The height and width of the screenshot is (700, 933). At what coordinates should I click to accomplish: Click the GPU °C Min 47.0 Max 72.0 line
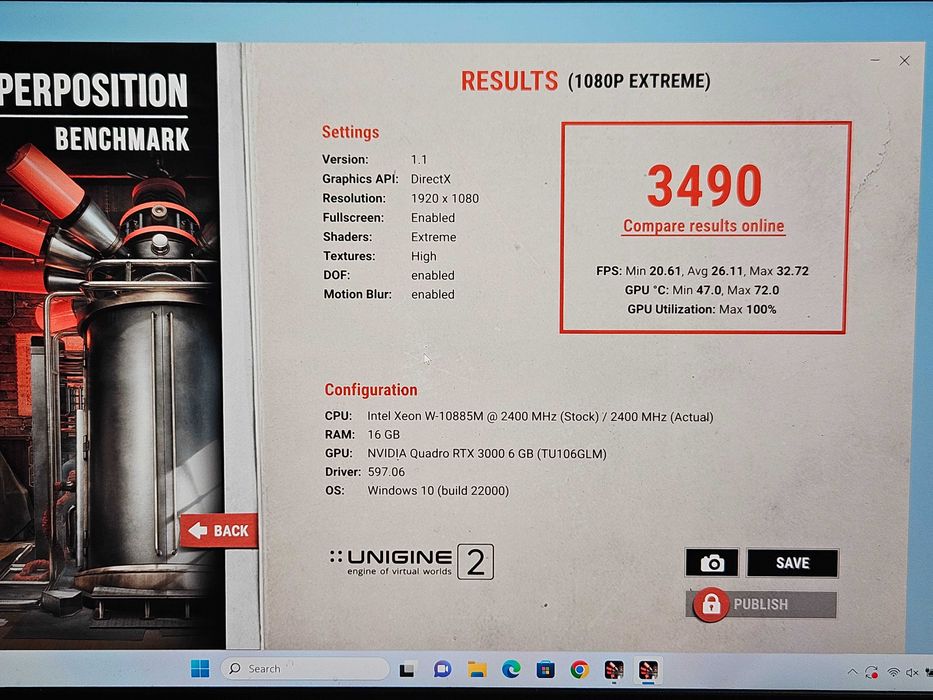(x=702, y=290)
